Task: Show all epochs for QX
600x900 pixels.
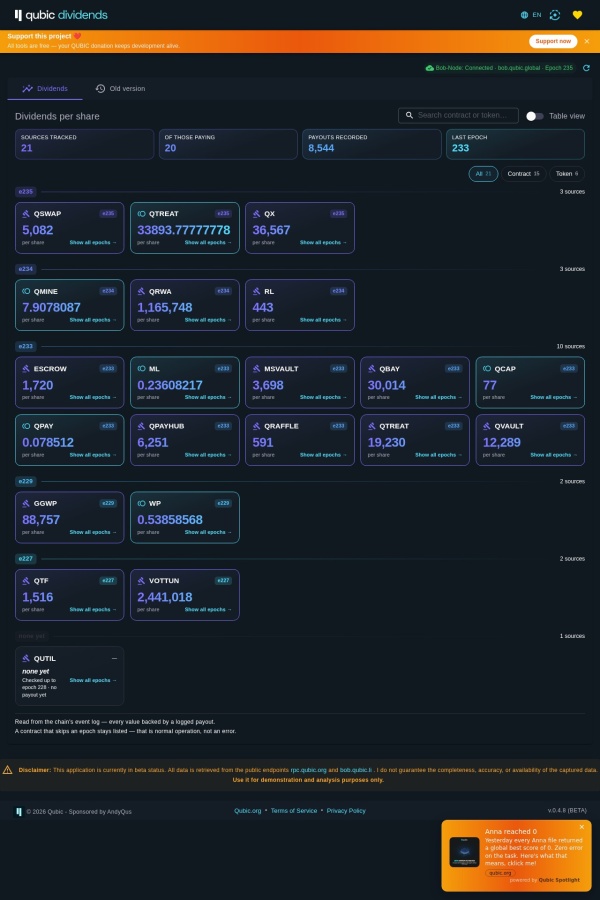Action: click(323, 243)
